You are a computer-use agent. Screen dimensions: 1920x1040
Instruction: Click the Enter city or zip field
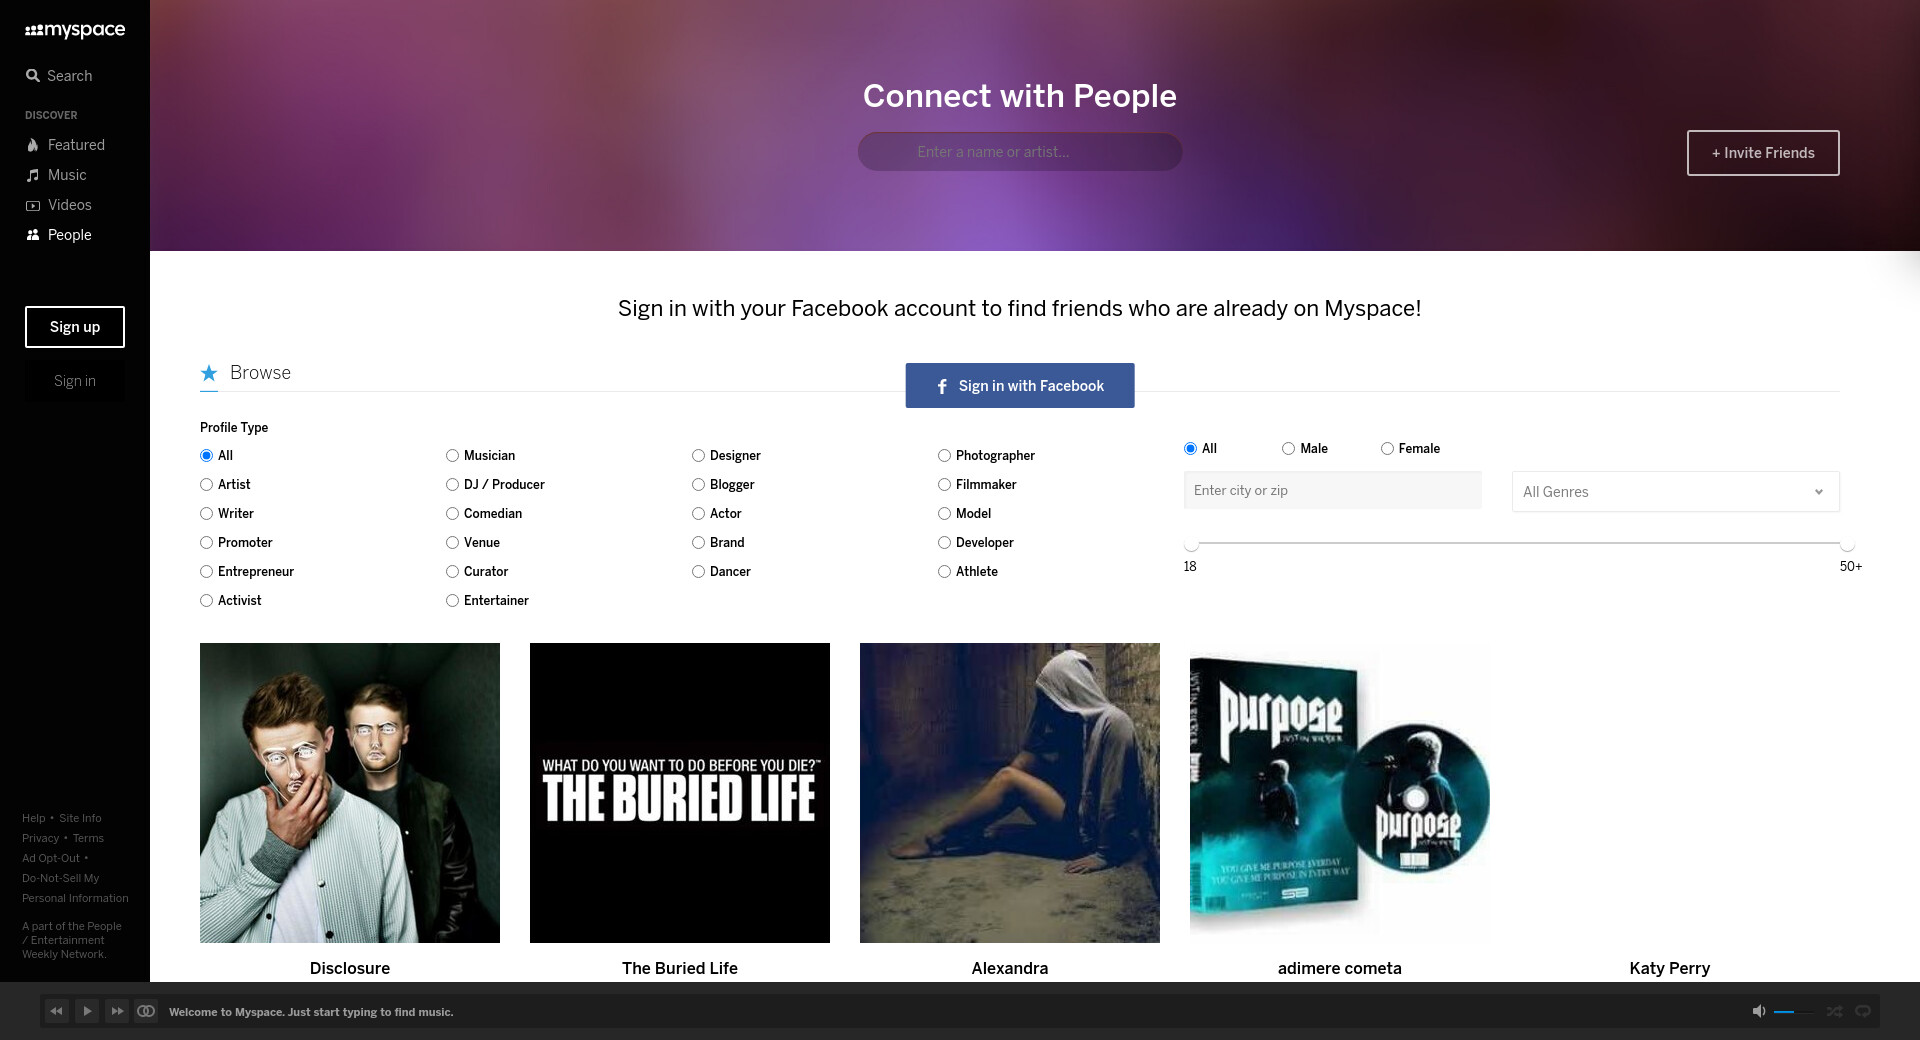[1332, 491]
